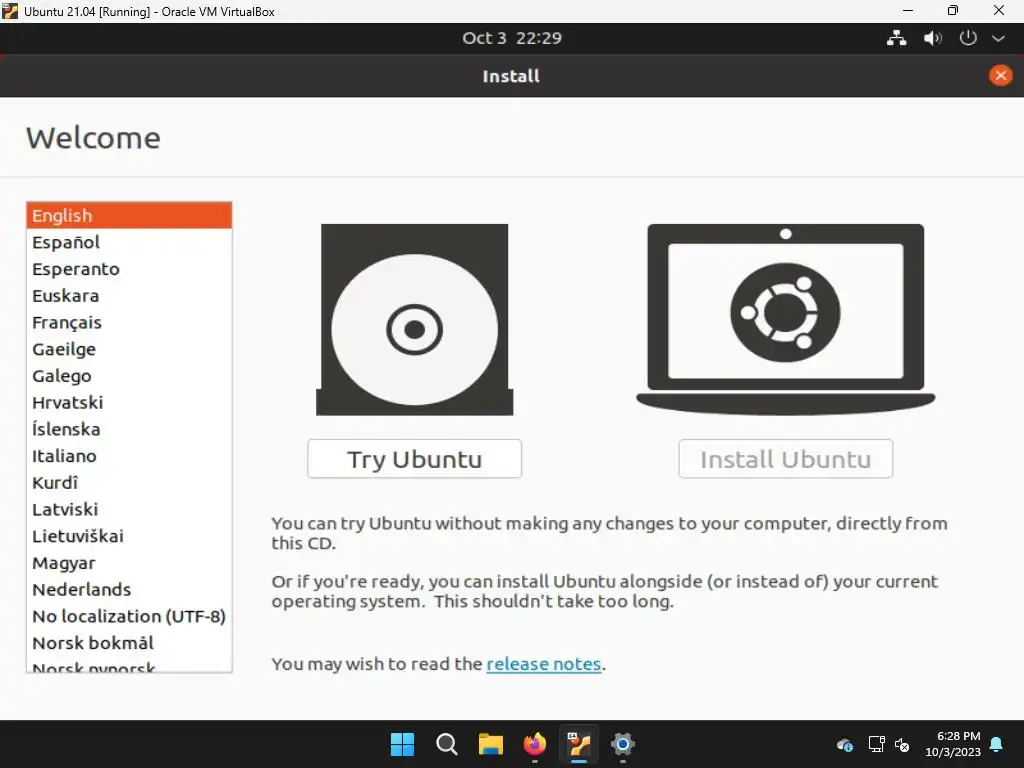
Task: Open the Oct 3 22:29 clock menu
Action: 512,38
